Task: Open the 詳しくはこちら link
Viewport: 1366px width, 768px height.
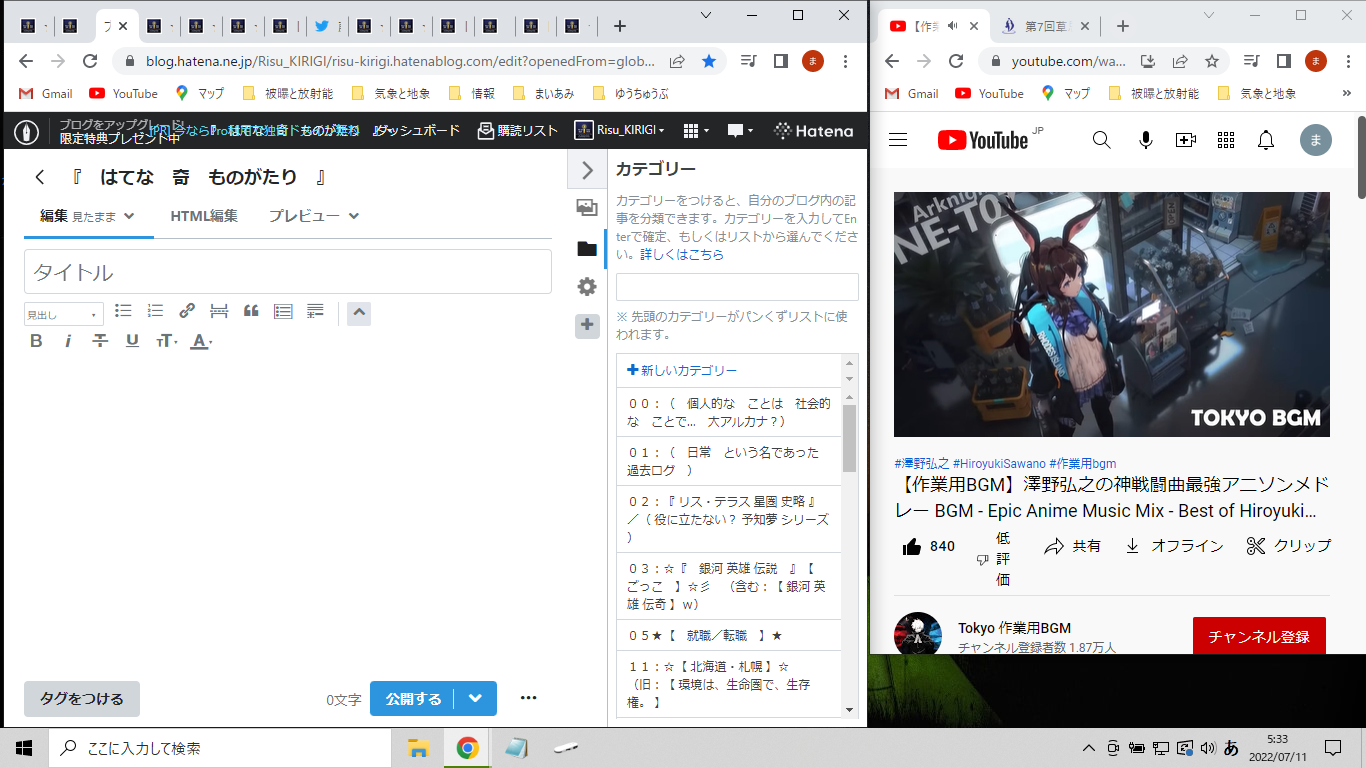Action: click(682, 255)
